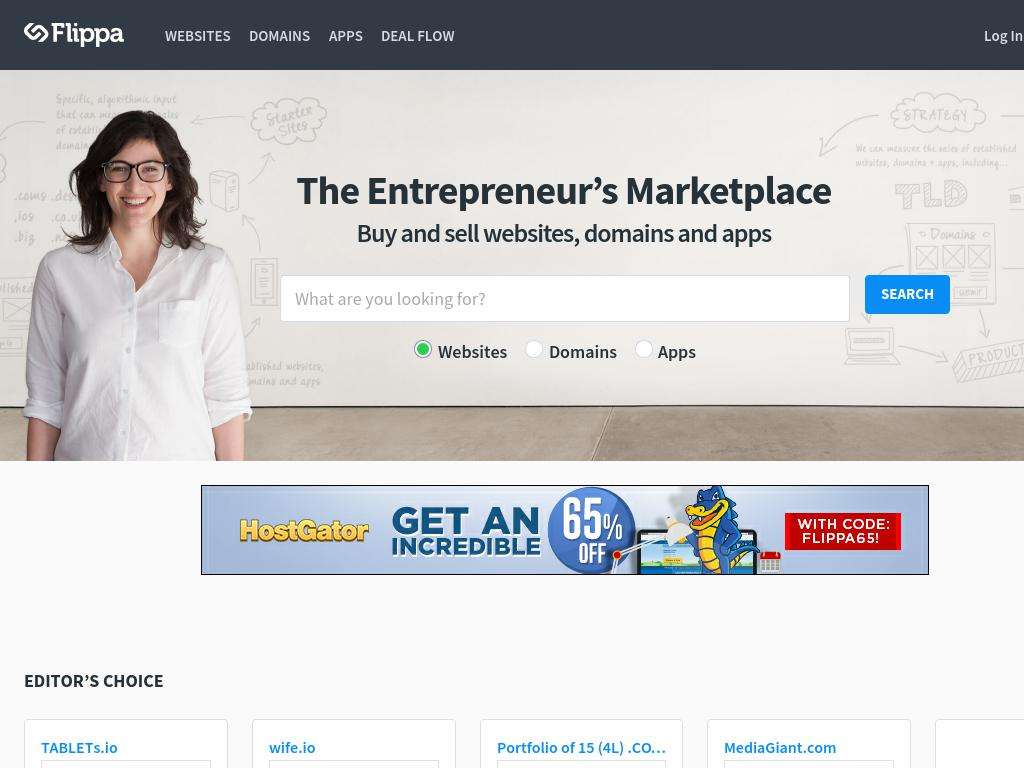Image resolution: width=1024 pixels, height=768 pixels.
Task: Click the HostGator logo in banner
Action: click(304, 530)
